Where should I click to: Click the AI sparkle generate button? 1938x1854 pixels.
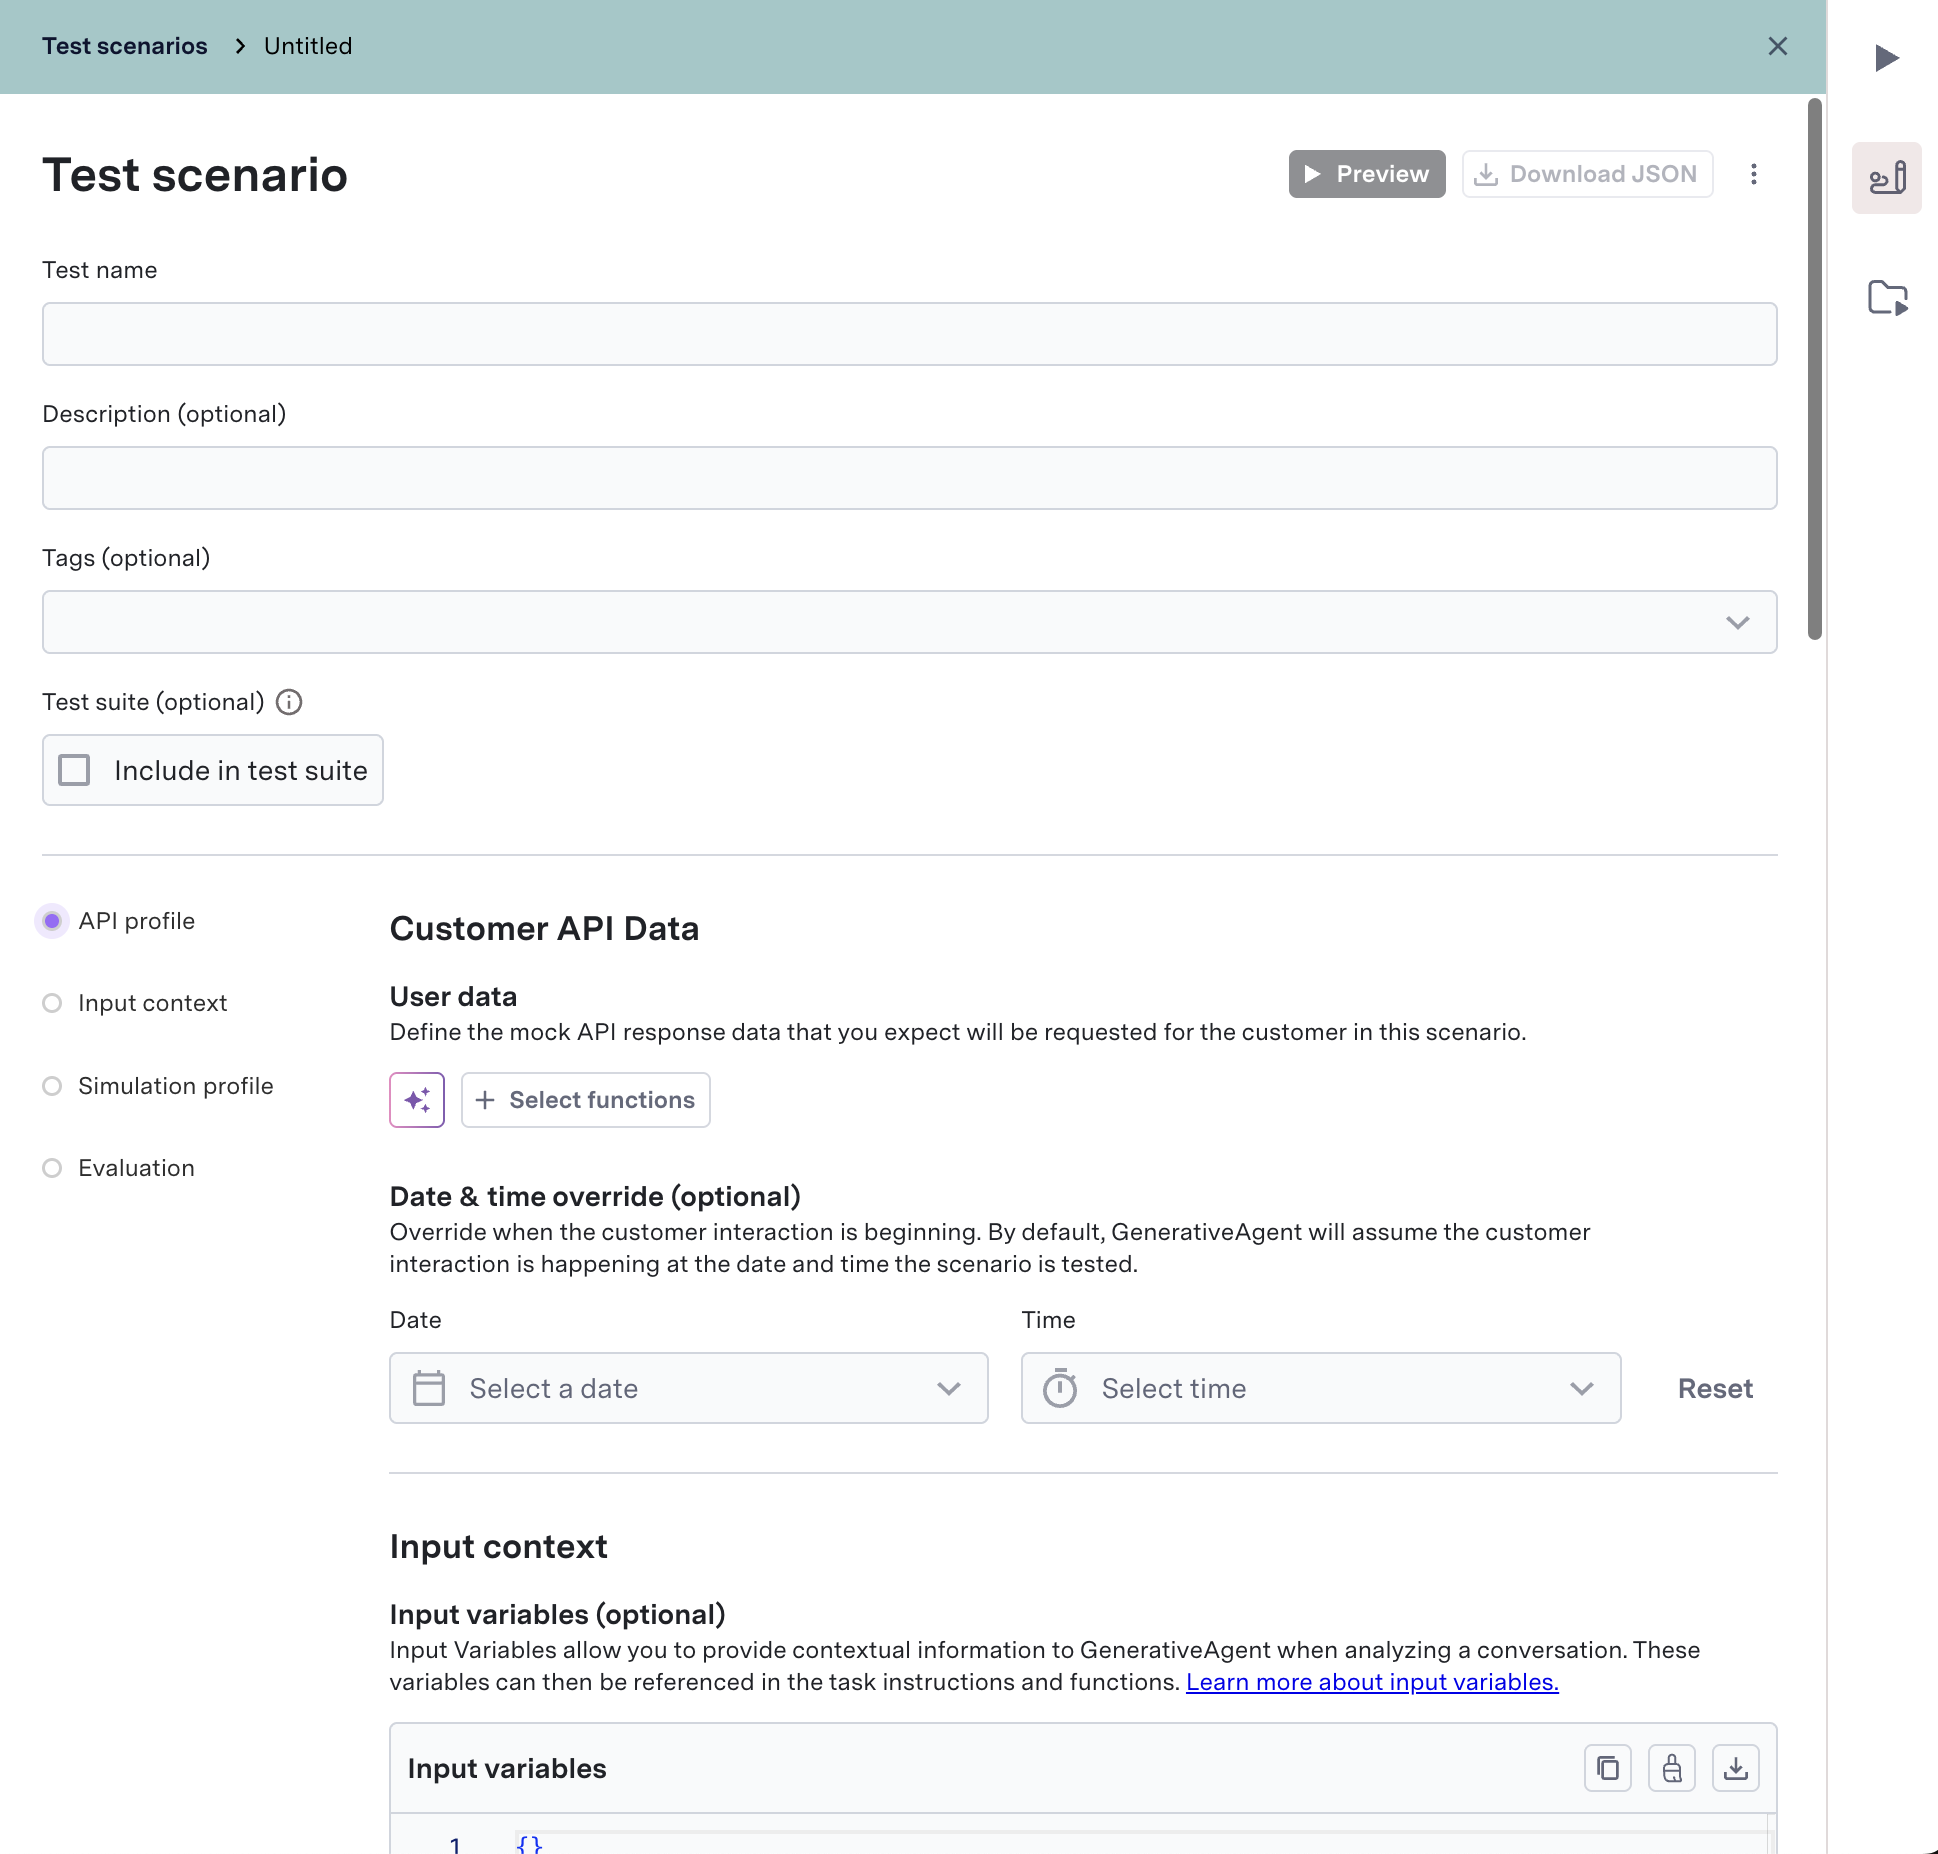(417, 1100)
